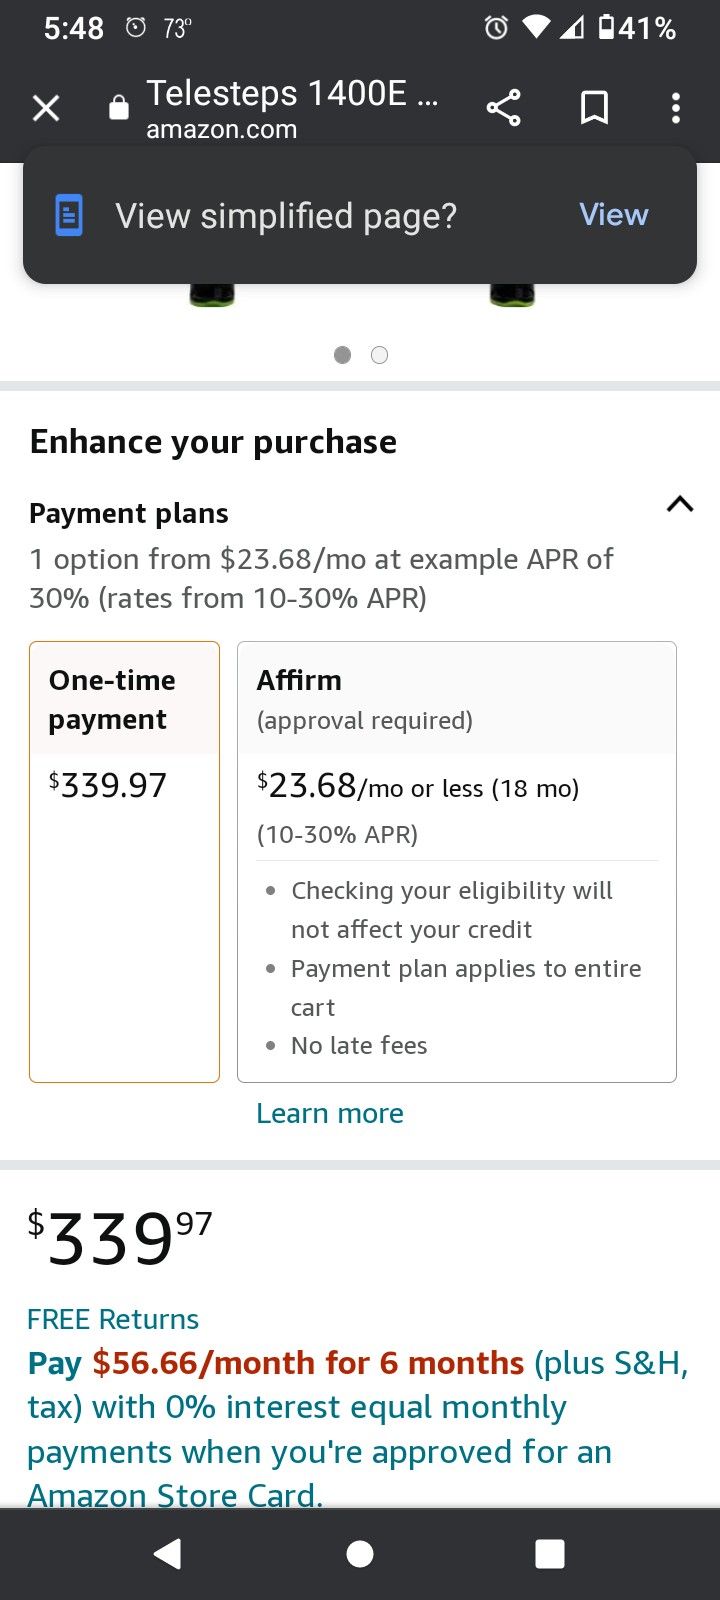Tap the share icon
Viewport: 720px width, 1600px height.
[x=503, y=108]
